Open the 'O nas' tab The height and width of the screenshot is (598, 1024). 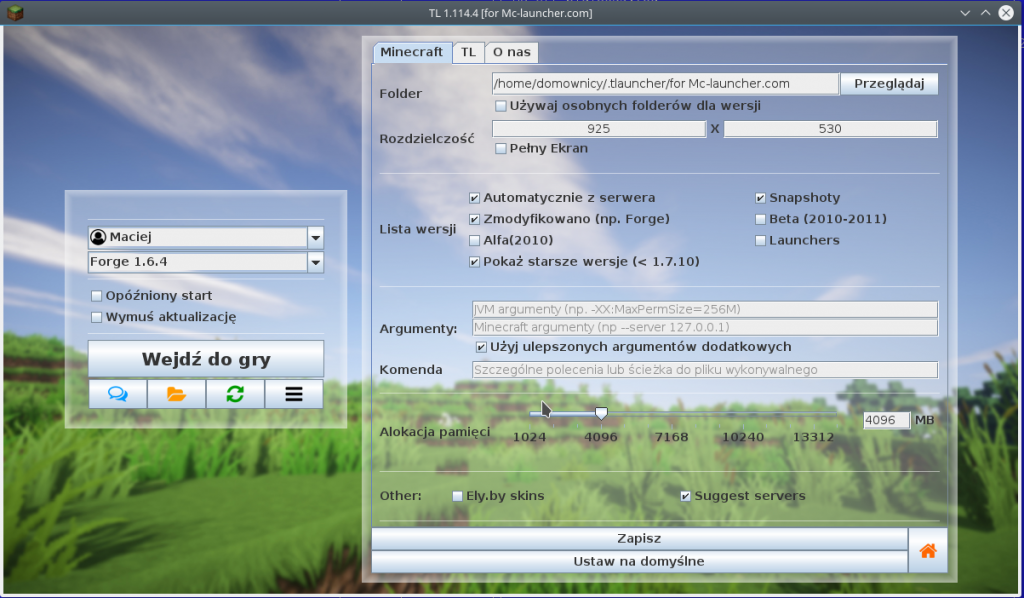(512, 52)
